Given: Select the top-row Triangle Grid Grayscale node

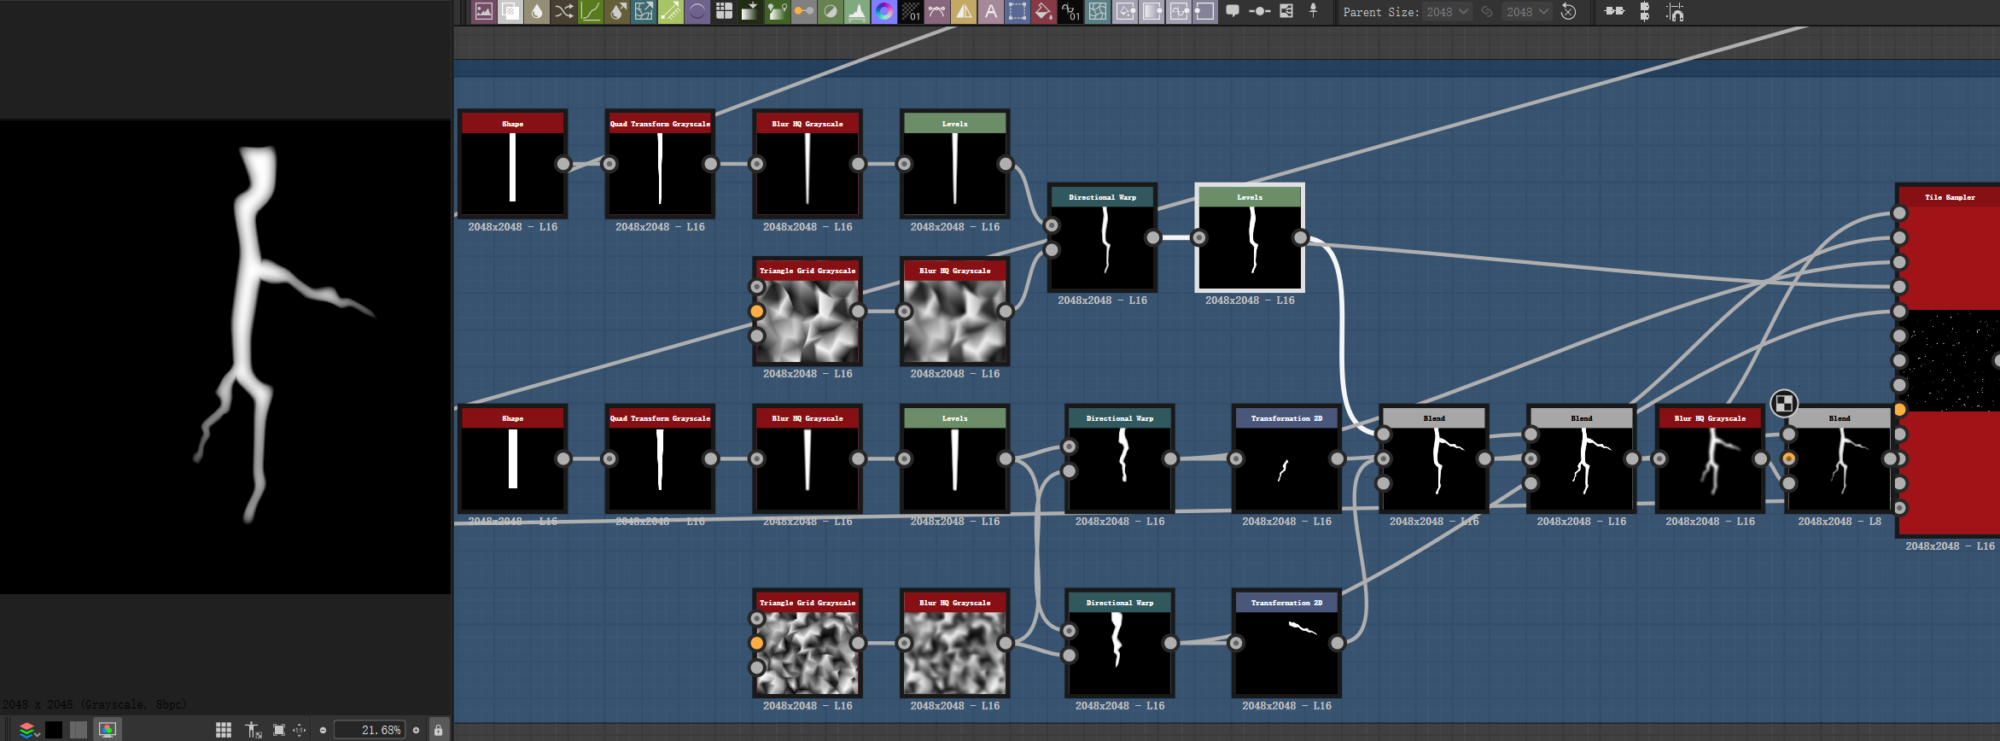Looking at the screenshot, I should coord(807,311).
